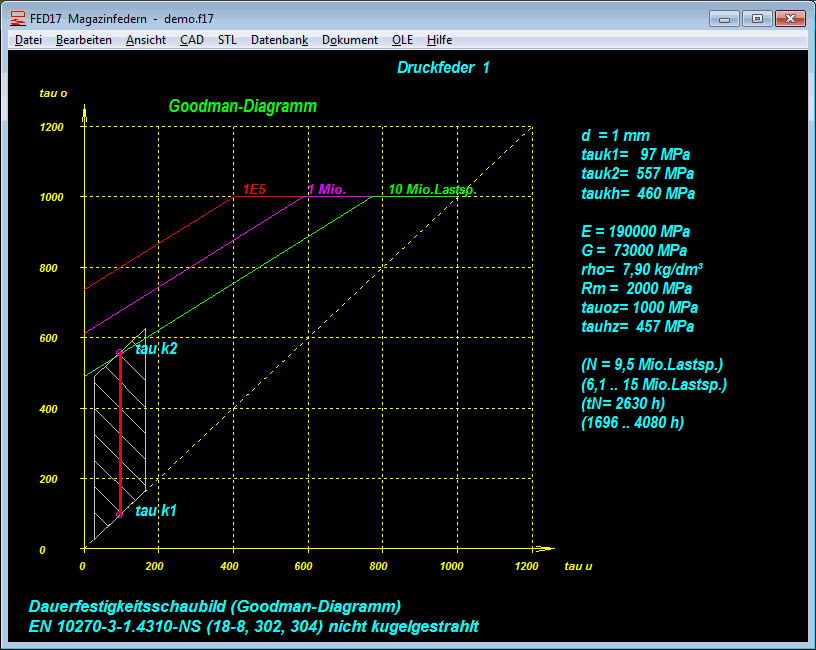The width and height of the screenshot is (816, 650).
Task: Click the tau k2 point label
Action: [x=156, y=349]
